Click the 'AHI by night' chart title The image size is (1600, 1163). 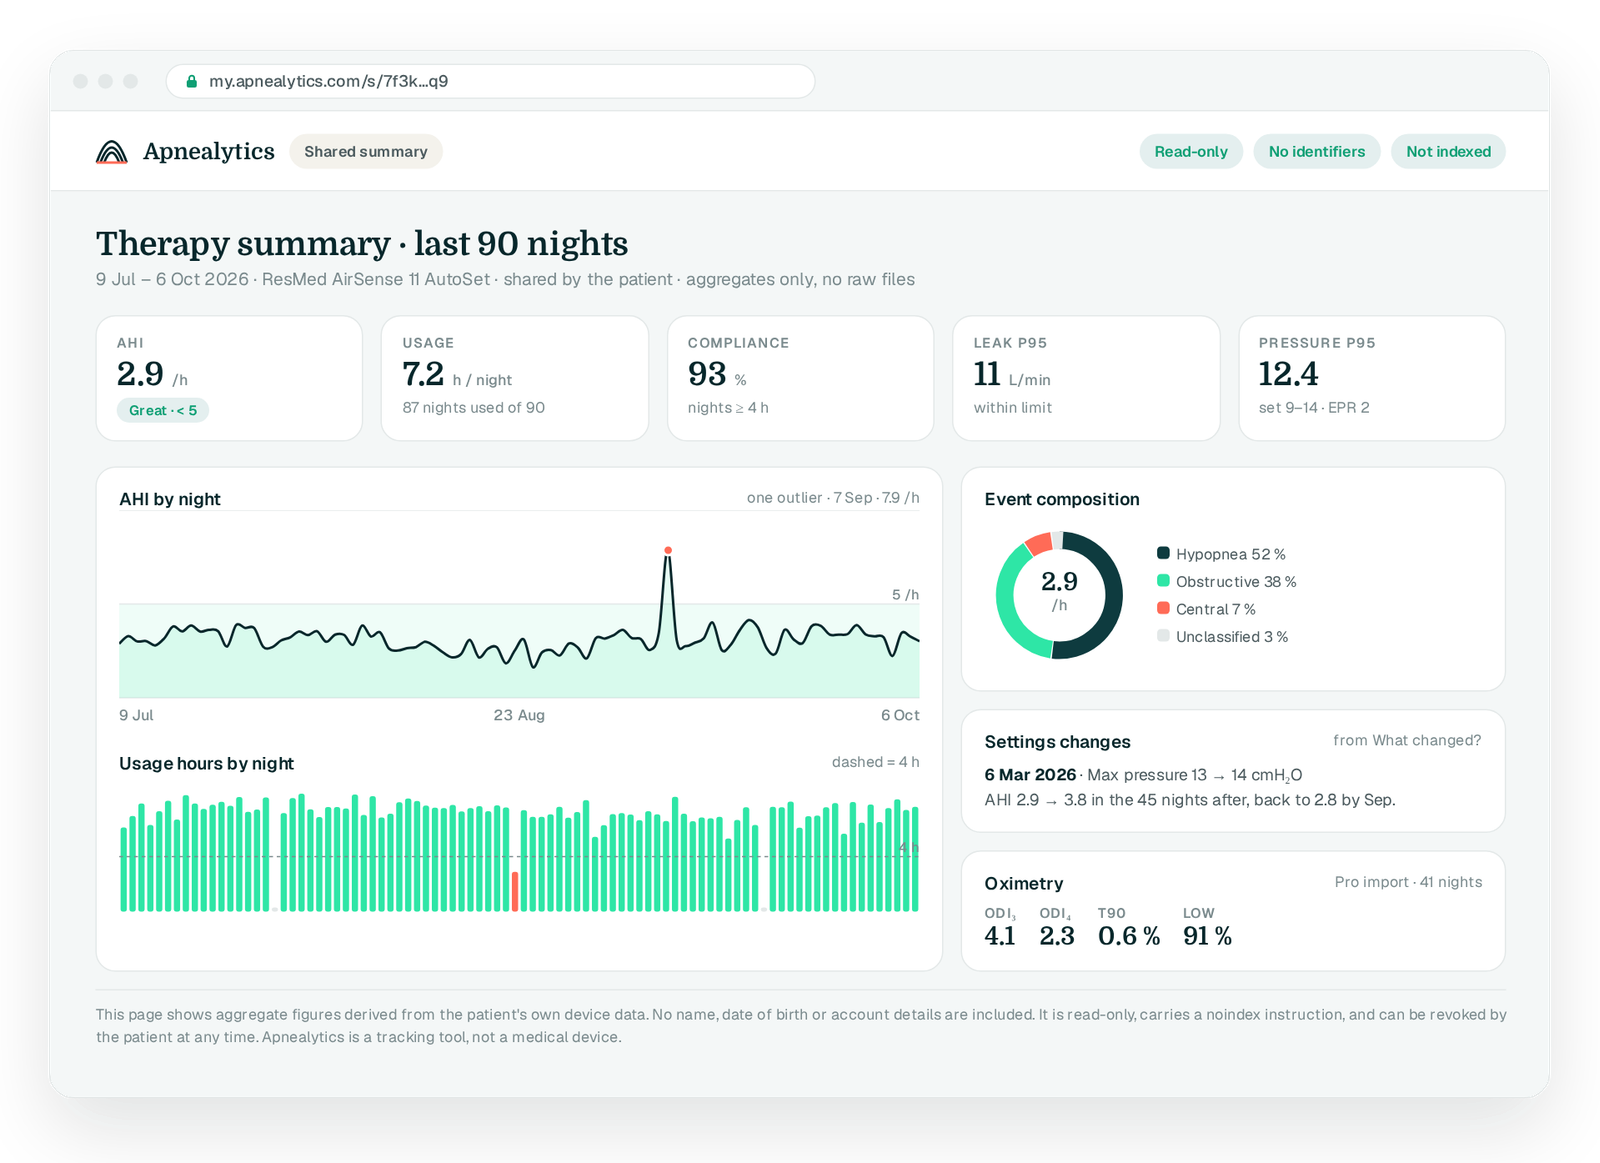[x=170, y=499]
